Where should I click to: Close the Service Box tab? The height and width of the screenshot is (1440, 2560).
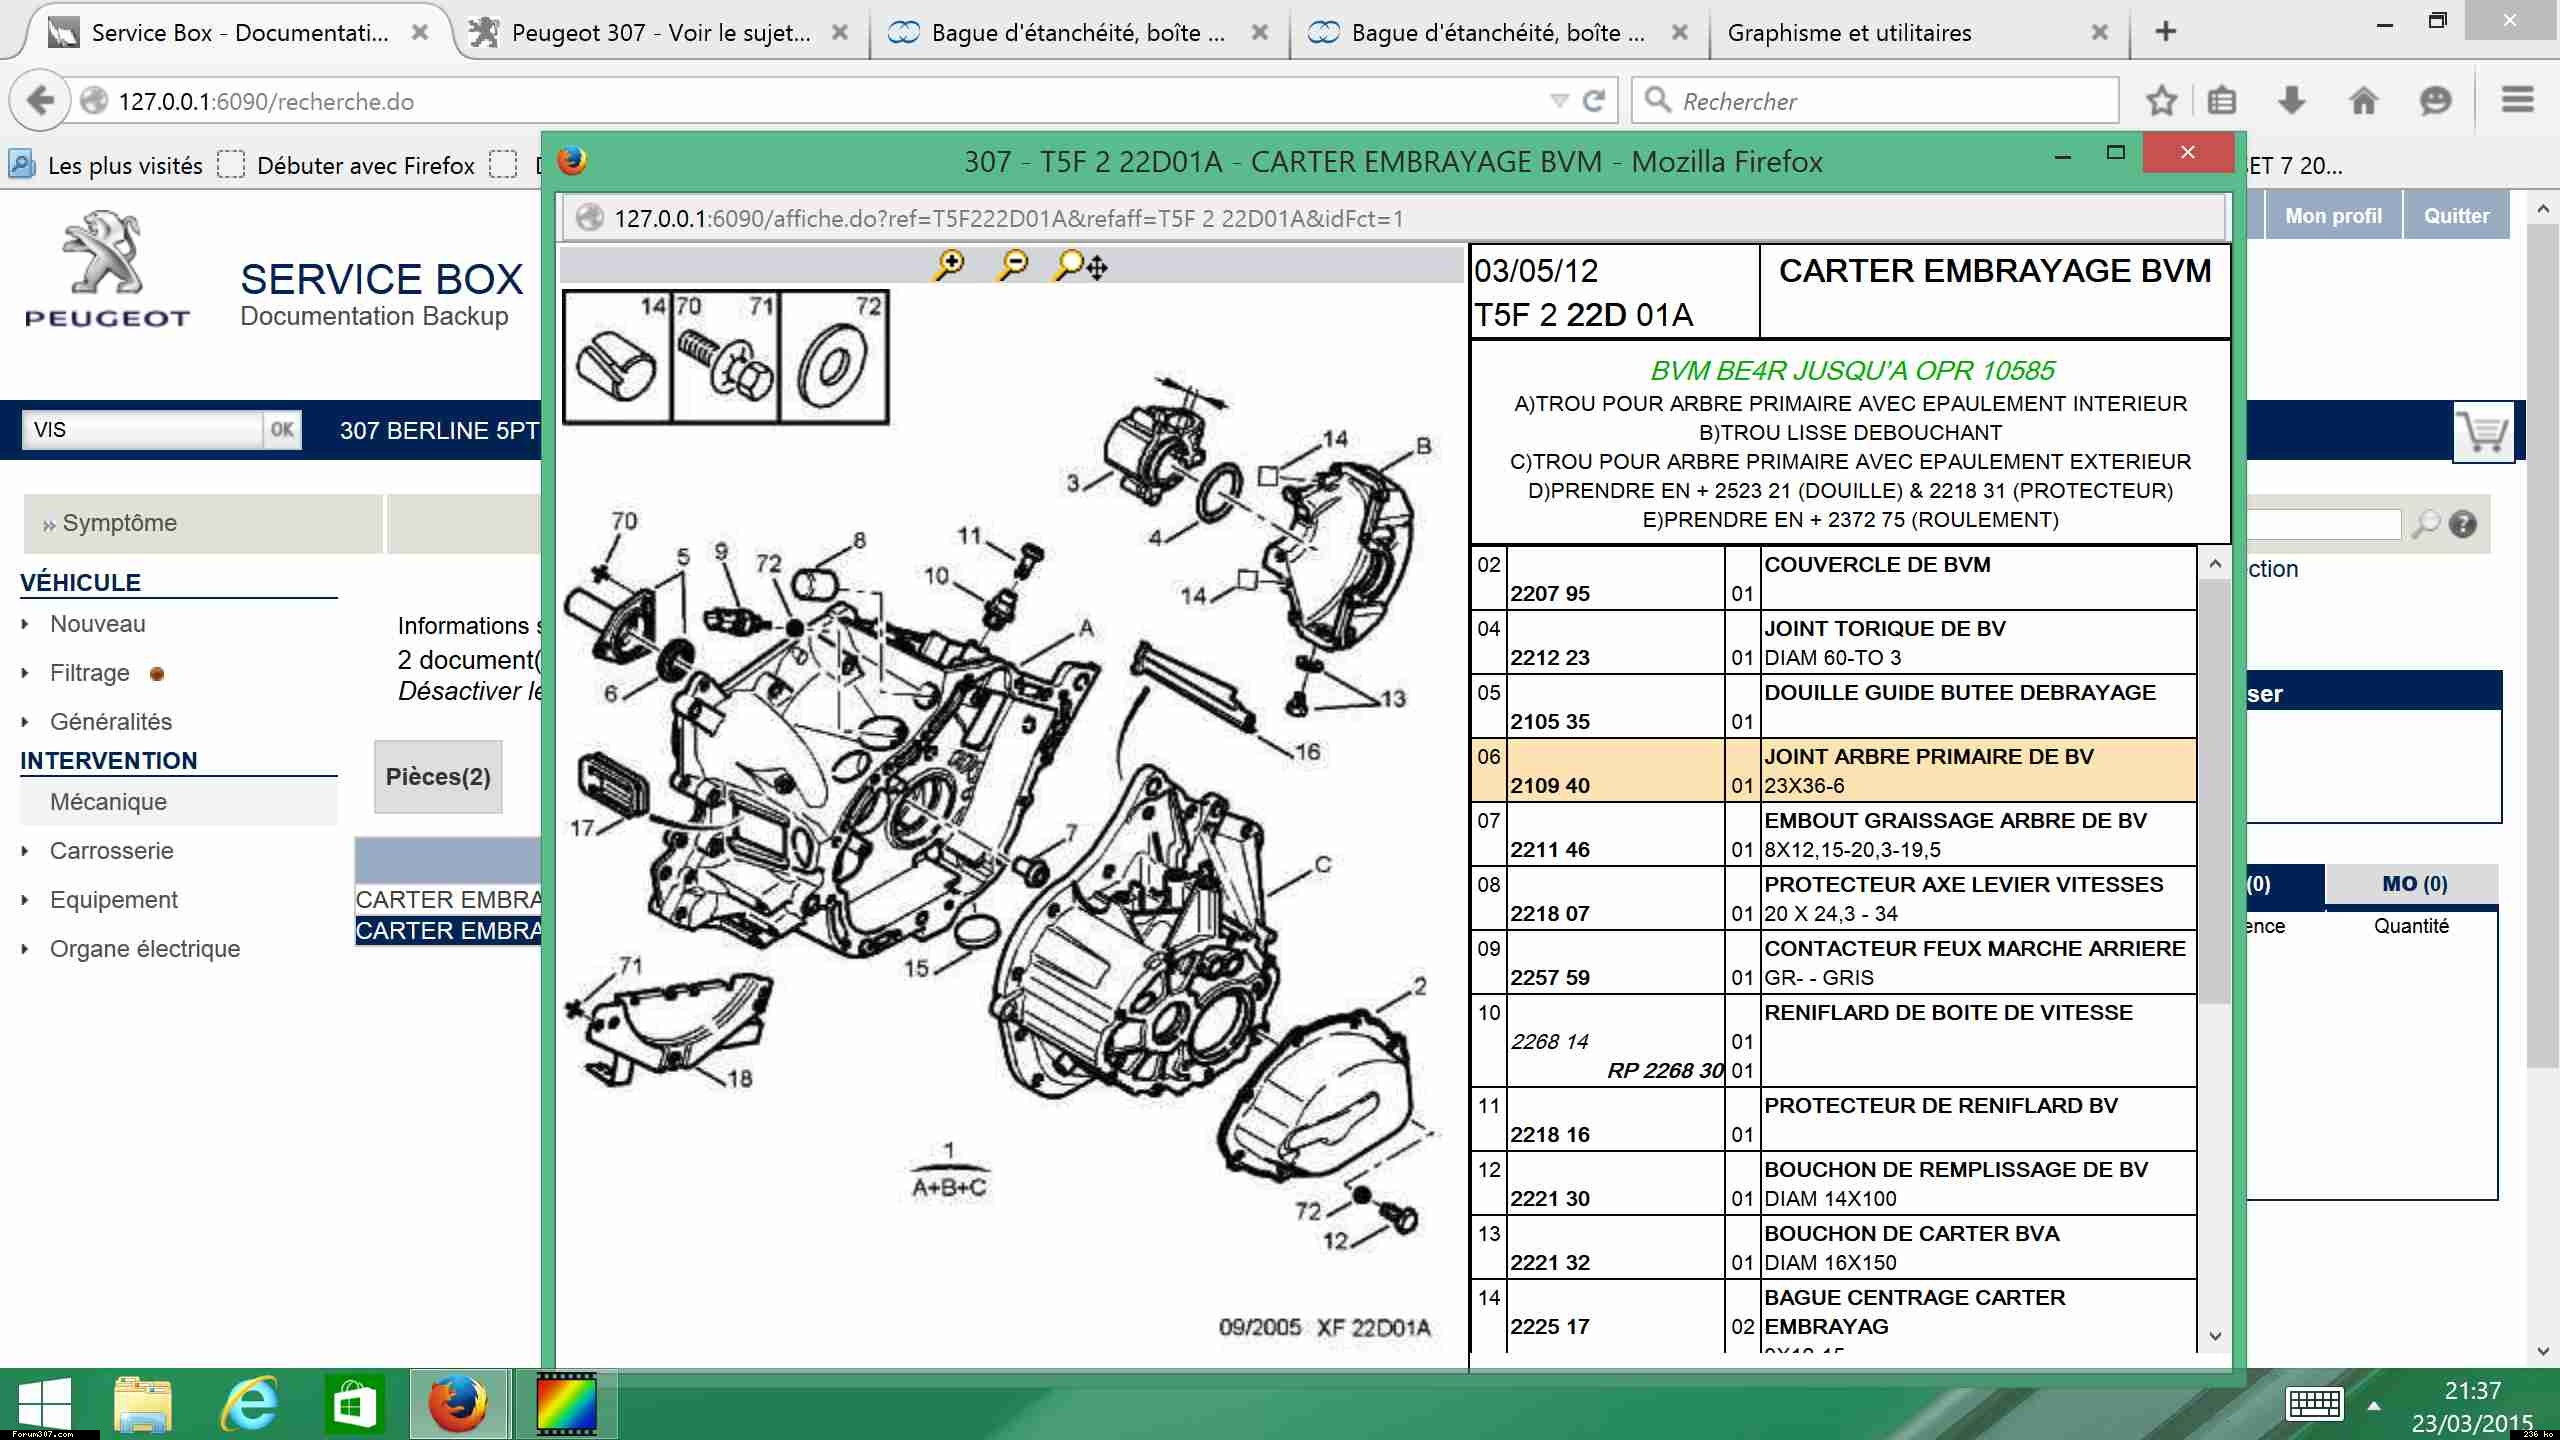[x=420, y=32]
